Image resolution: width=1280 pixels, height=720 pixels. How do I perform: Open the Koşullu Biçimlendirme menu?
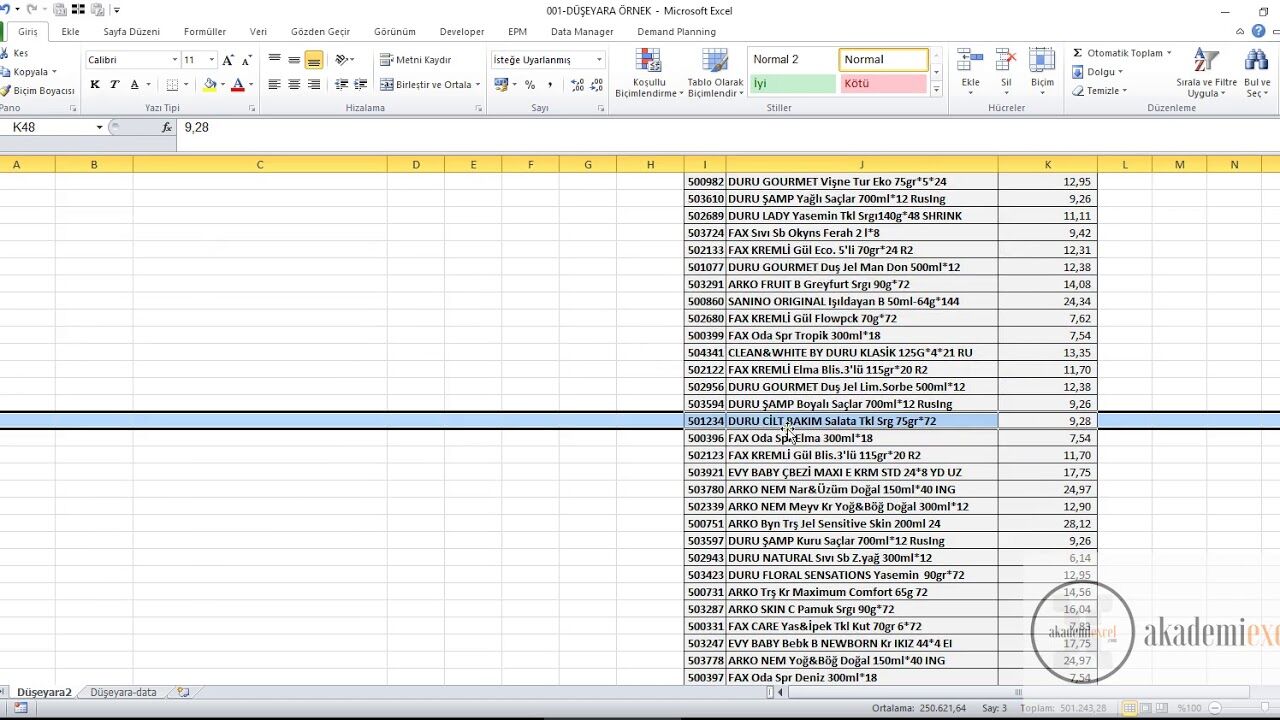[x=649, y=74]
